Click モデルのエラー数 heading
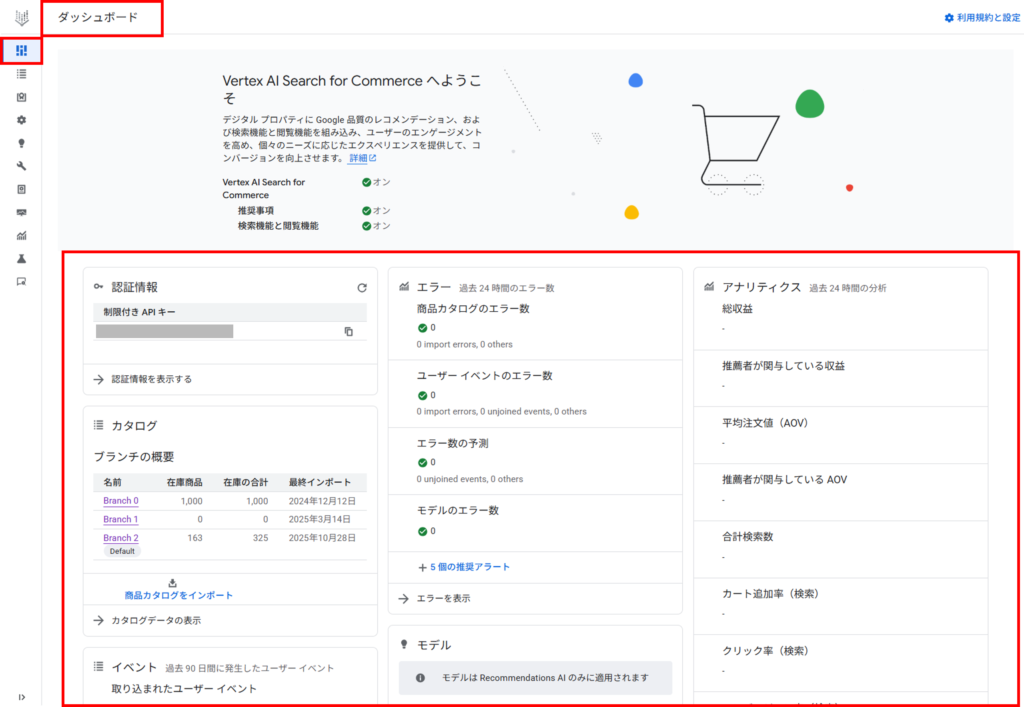The width and height of the screenshot is (1024, 707). point(458,511)
